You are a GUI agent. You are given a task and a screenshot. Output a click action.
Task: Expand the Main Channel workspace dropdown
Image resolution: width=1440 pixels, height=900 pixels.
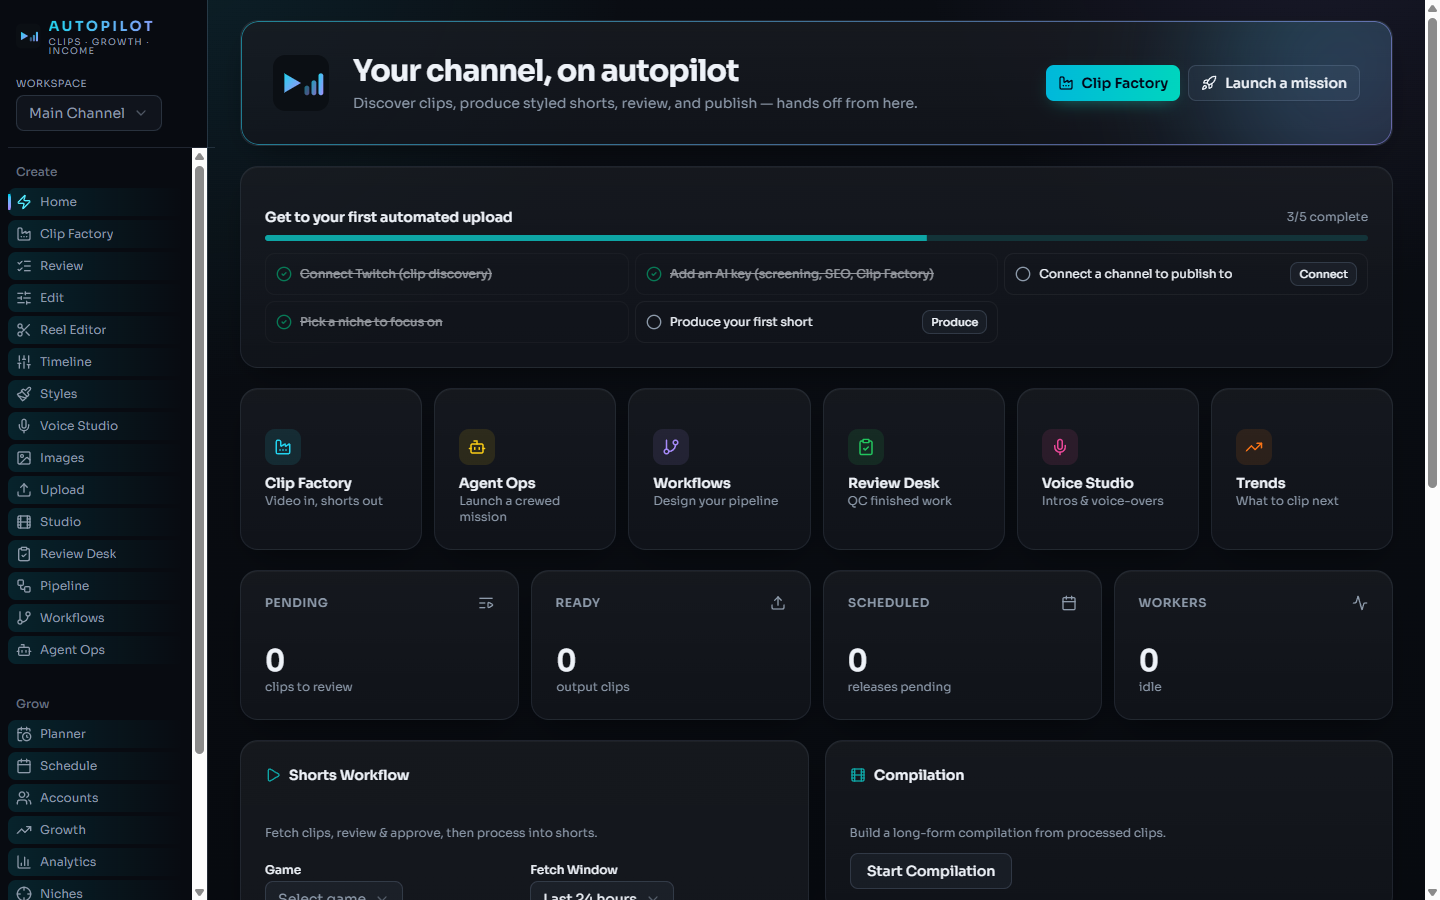(89, 113)
